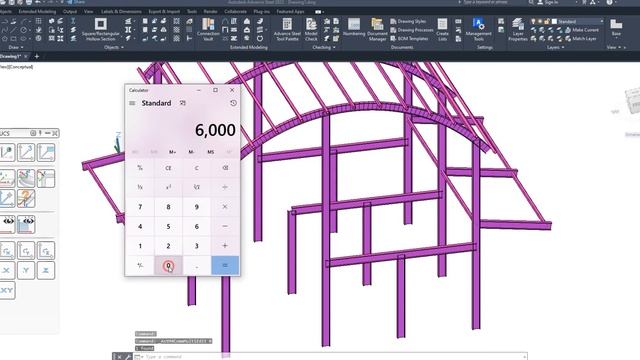Click the divide key on Calculator

click(x=225, y=187)
